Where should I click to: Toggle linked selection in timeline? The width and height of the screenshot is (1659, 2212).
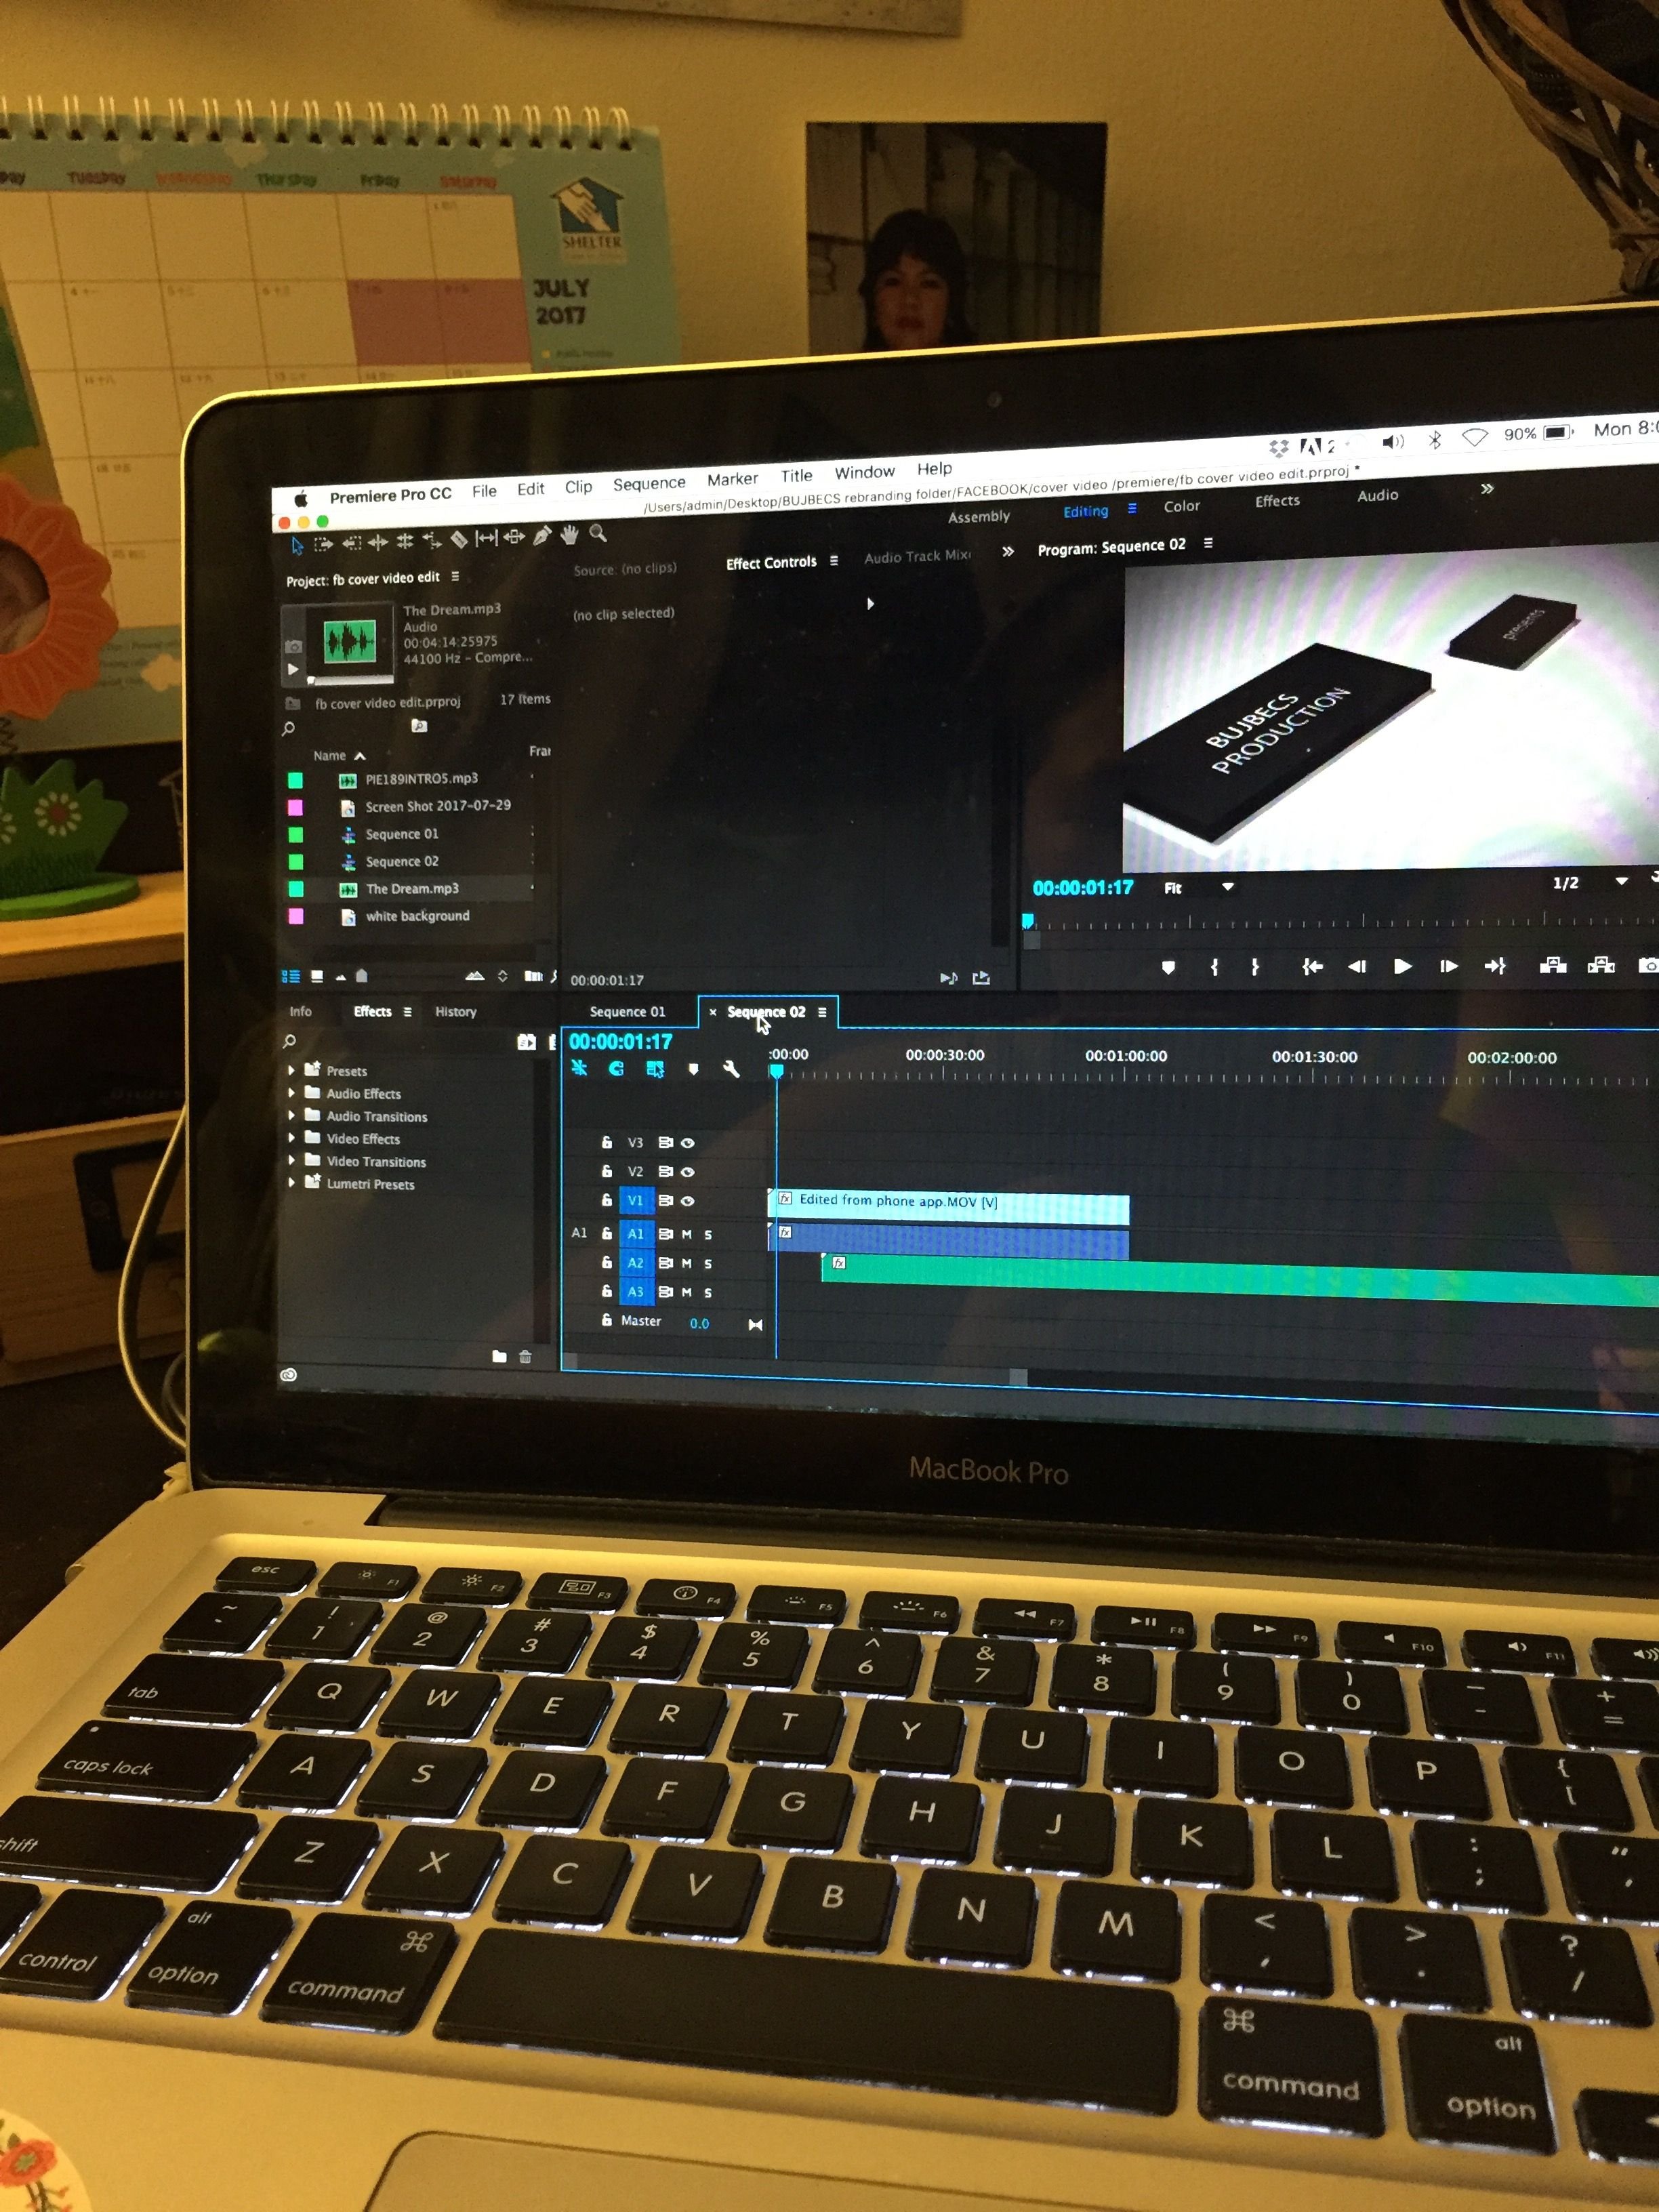point(655,1069)
